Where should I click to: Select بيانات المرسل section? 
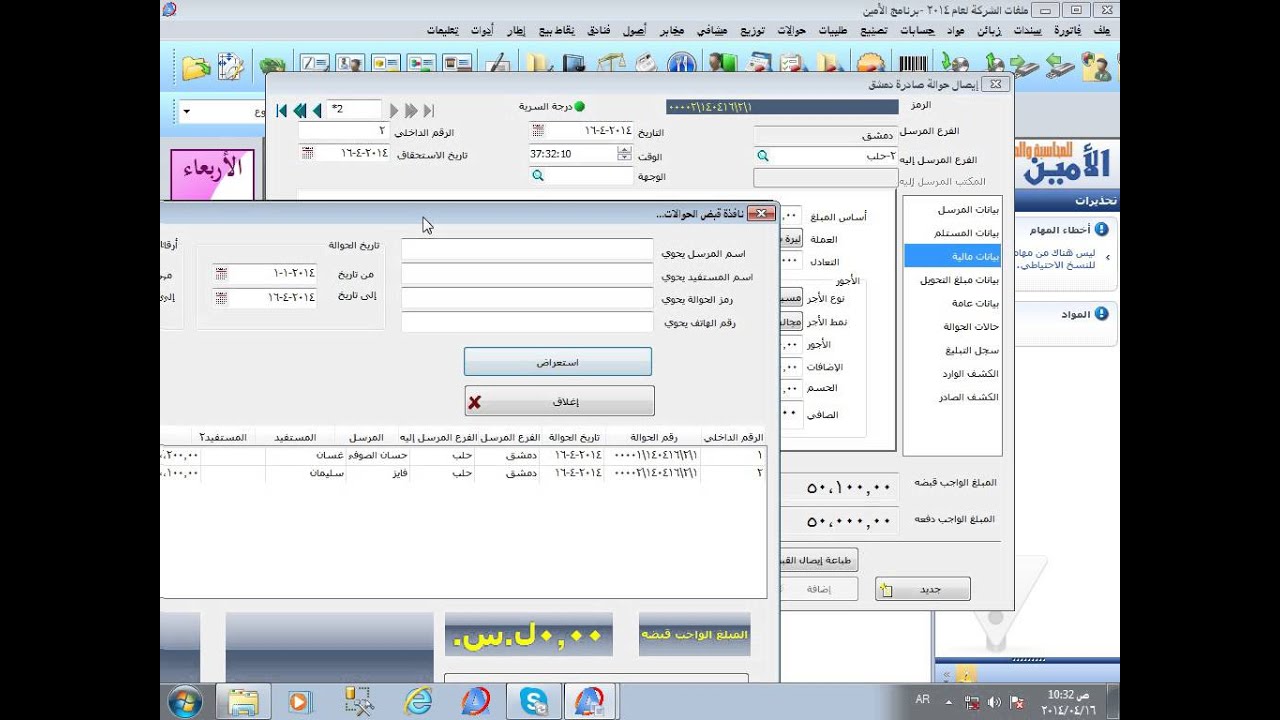[968, 210]
